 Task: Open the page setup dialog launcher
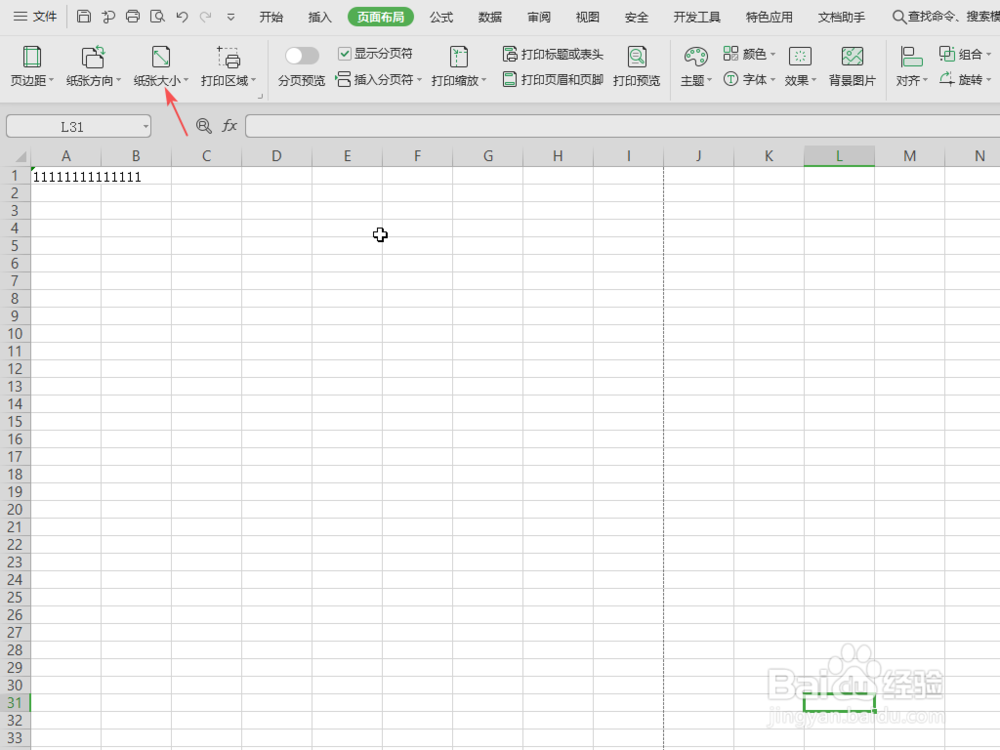(260, 96)
